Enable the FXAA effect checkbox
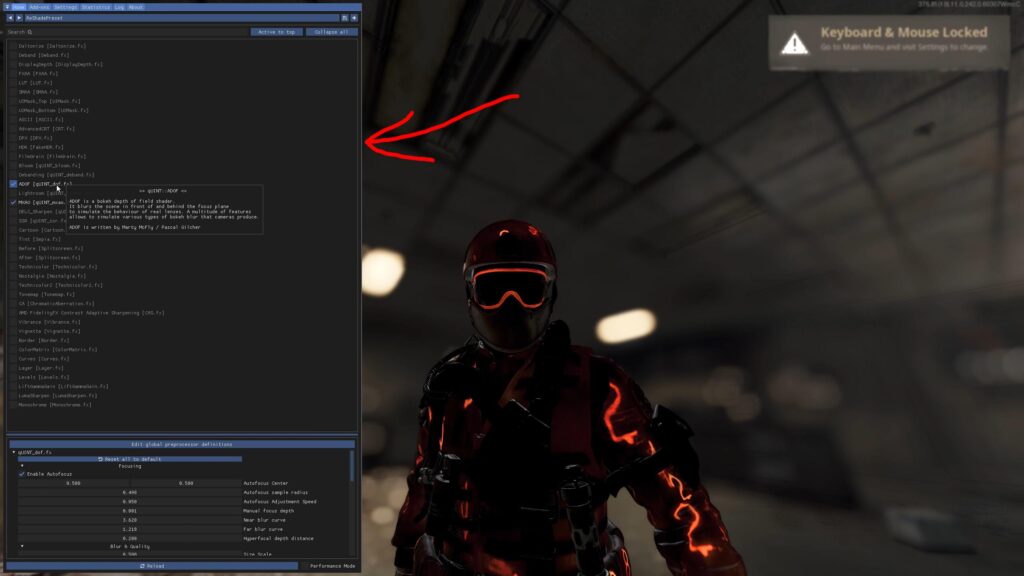 [13, 74]
